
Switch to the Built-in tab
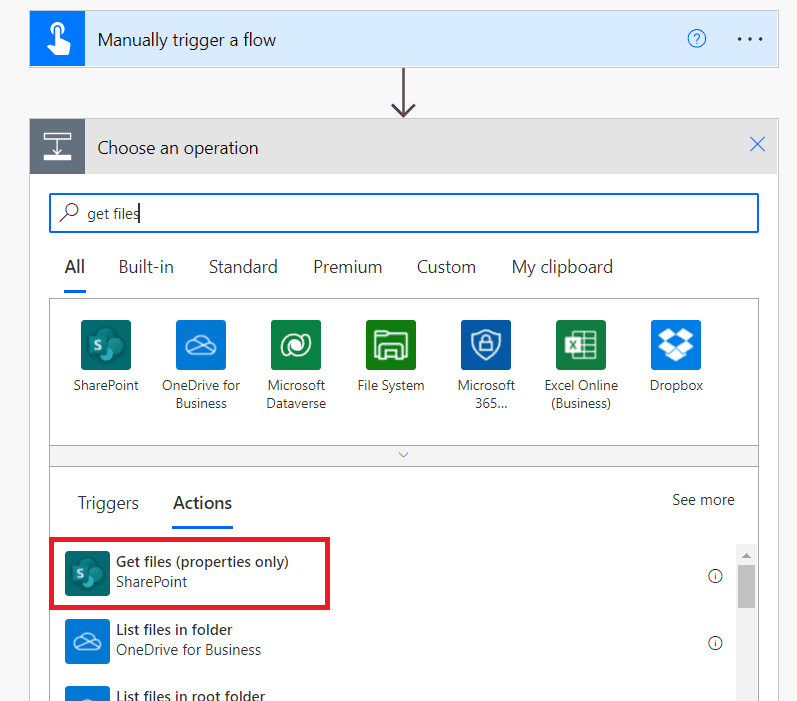146,267
